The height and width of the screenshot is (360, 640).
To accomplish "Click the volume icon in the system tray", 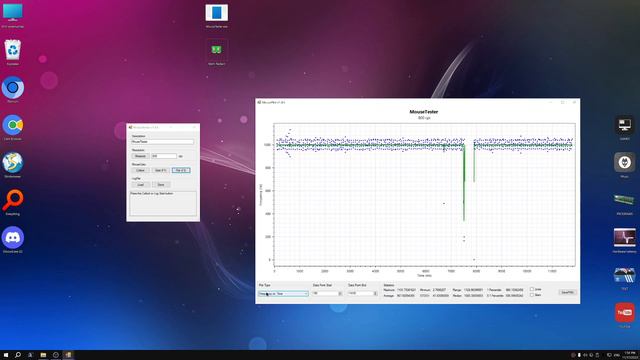I will click(585, 355).
